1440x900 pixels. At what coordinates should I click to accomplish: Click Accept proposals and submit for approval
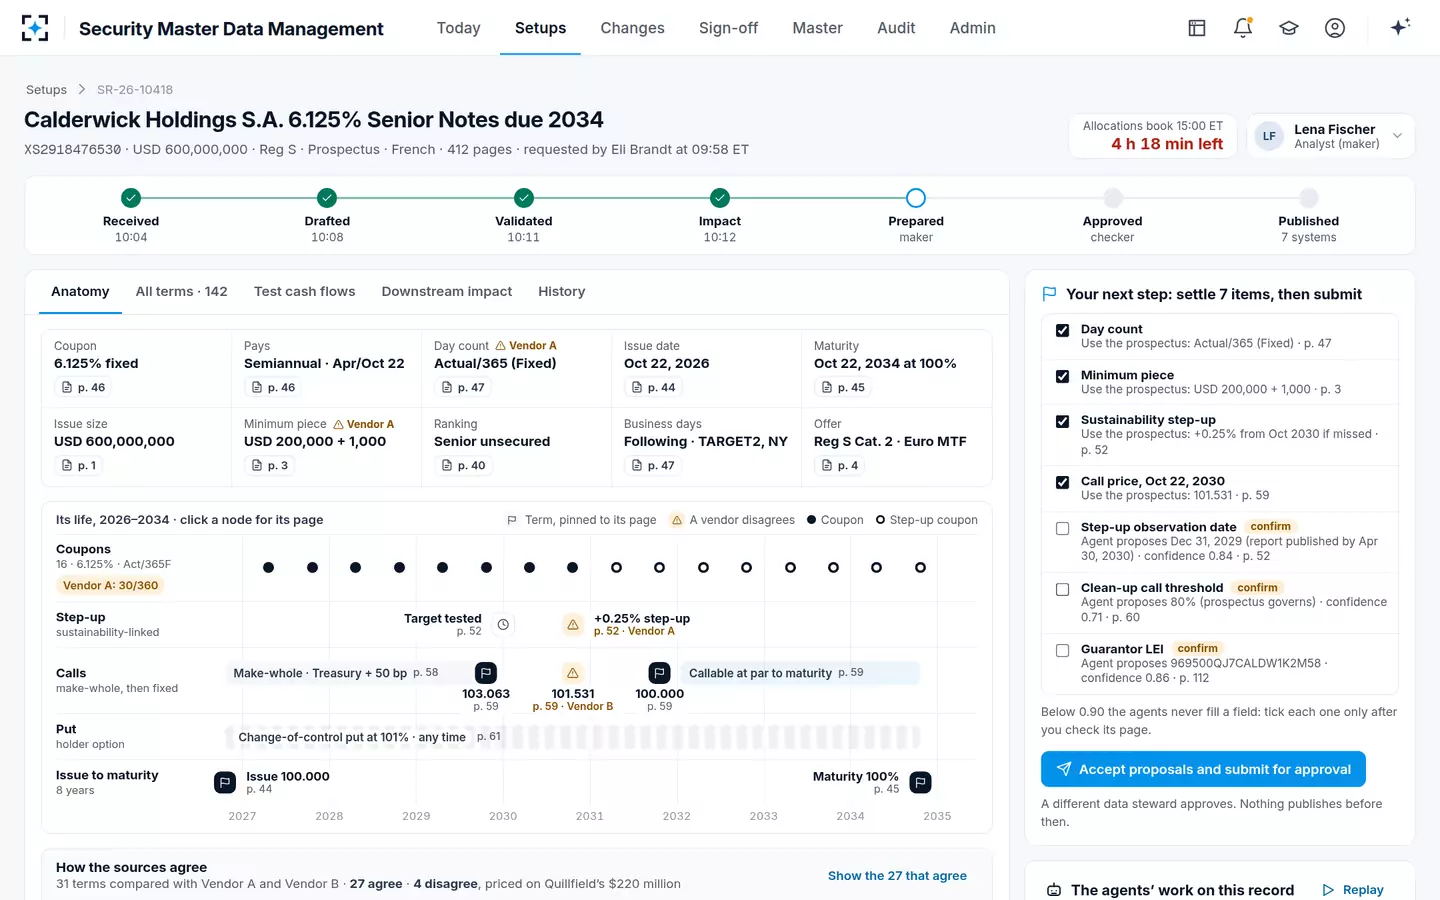point(1203,769)
